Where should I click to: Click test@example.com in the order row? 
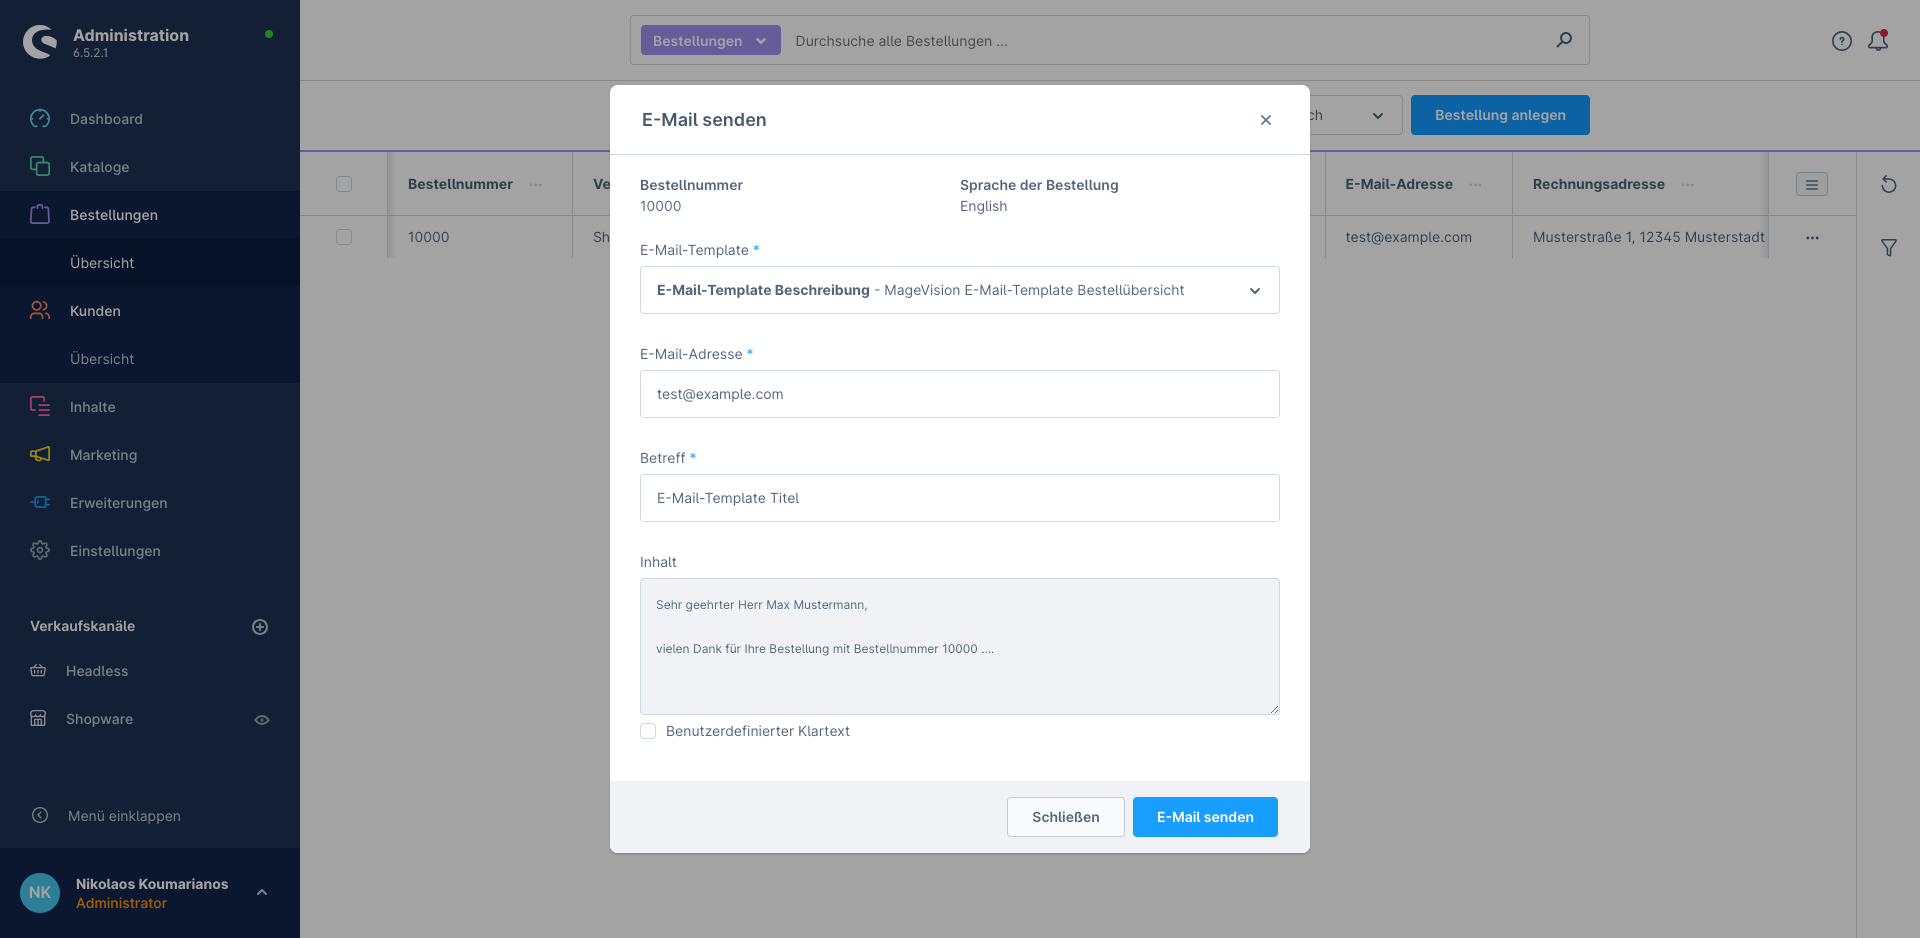click(x=1408, y=237)
